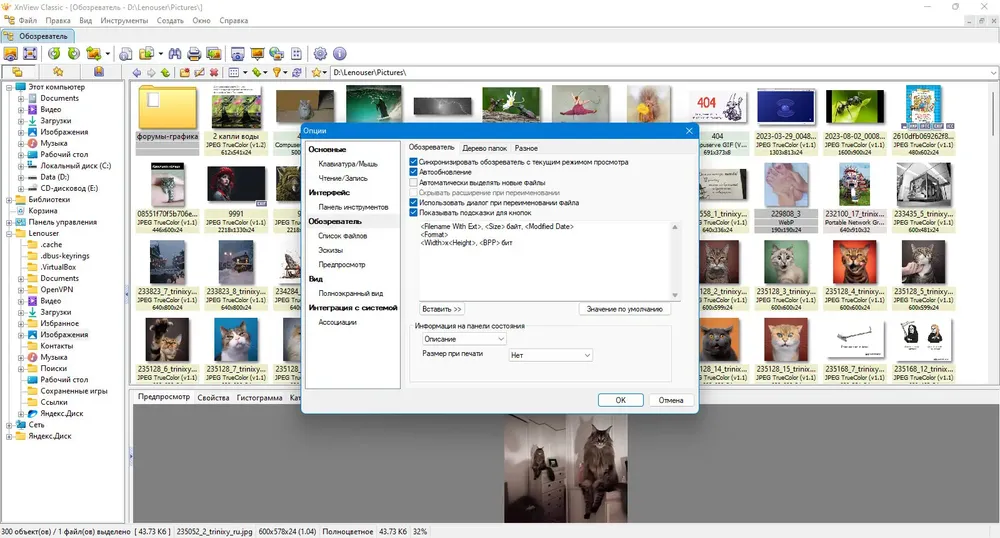Open the Инструменты menu
The height and width of the screenshot is (538, 1000).
pos(124,20)
